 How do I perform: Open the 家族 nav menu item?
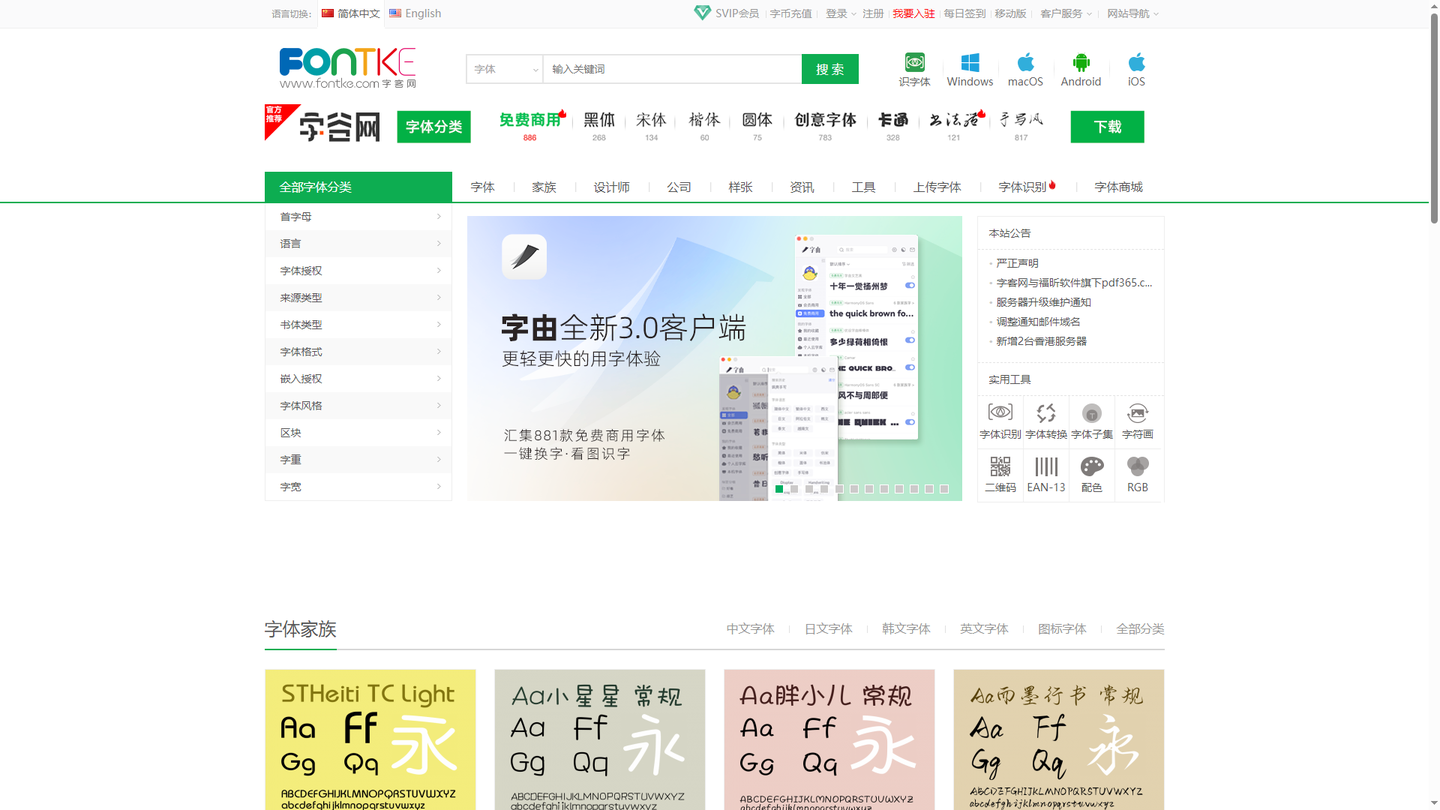click(544, 187)
